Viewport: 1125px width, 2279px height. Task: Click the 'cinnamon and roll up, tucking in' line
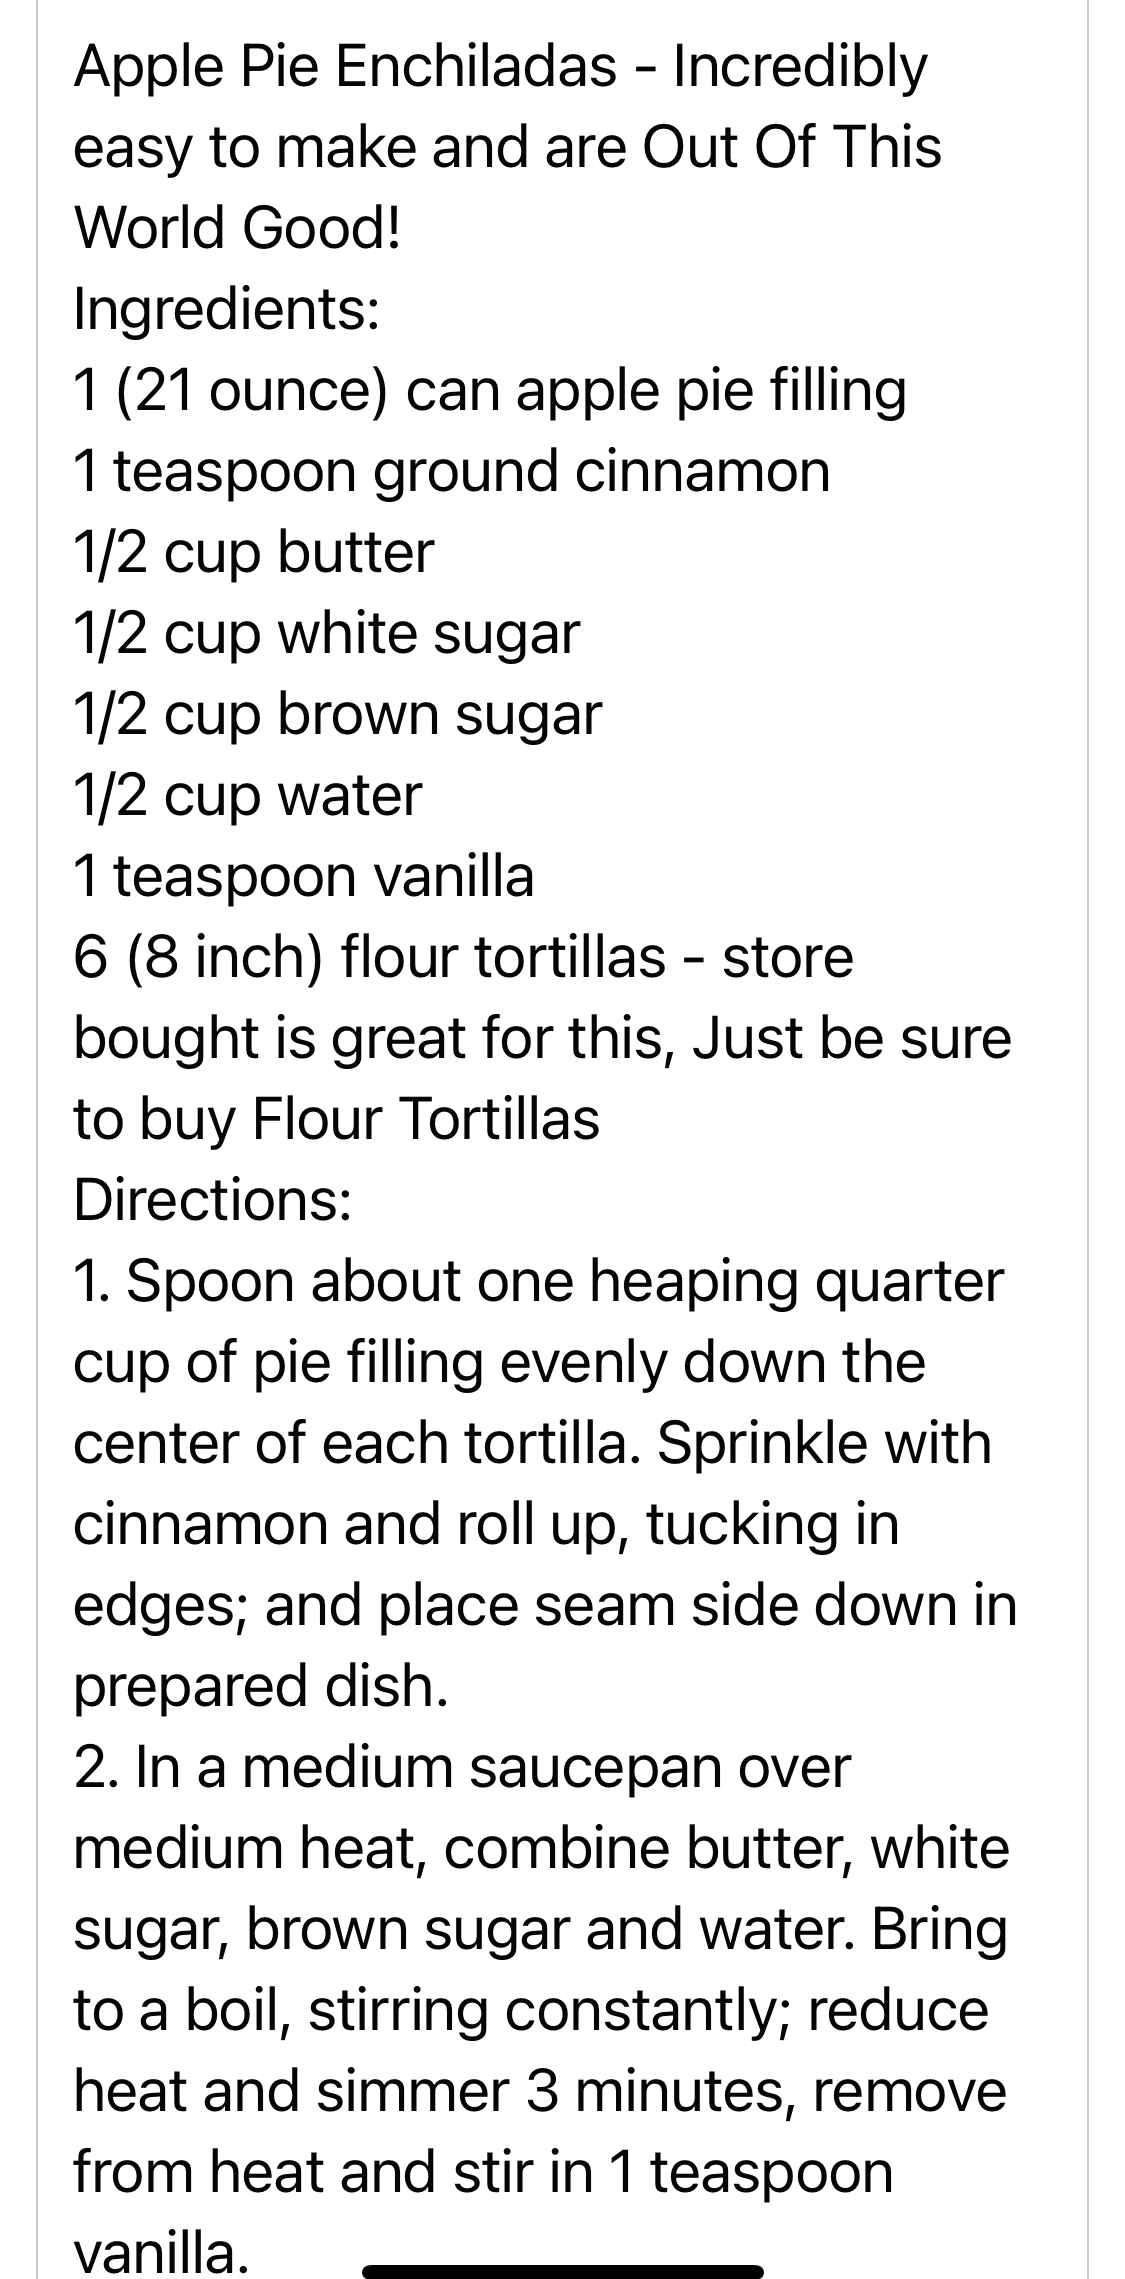[486, 1523]
